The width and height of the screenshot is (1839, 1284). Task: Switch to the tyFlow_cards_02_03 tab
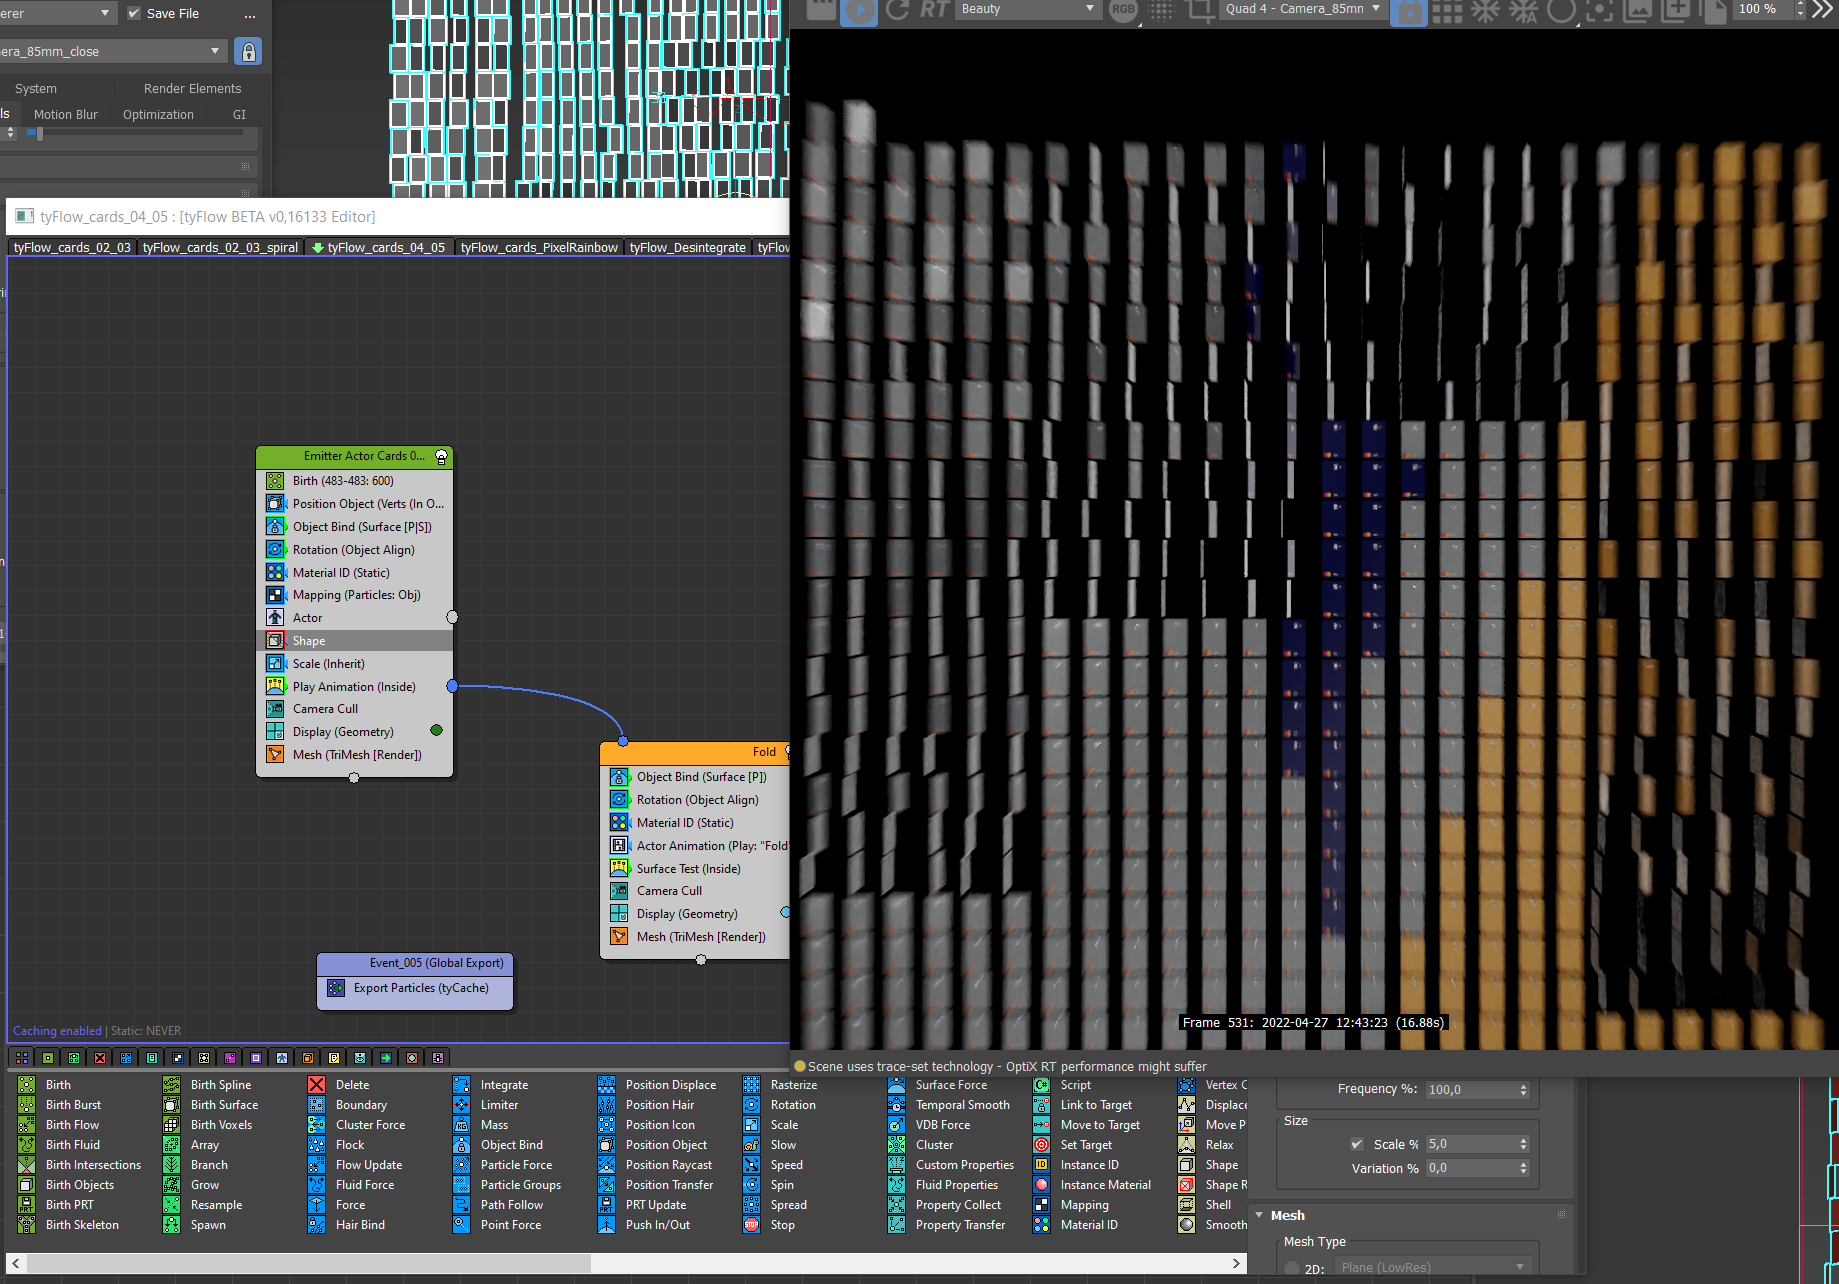(x=72, y=247)
